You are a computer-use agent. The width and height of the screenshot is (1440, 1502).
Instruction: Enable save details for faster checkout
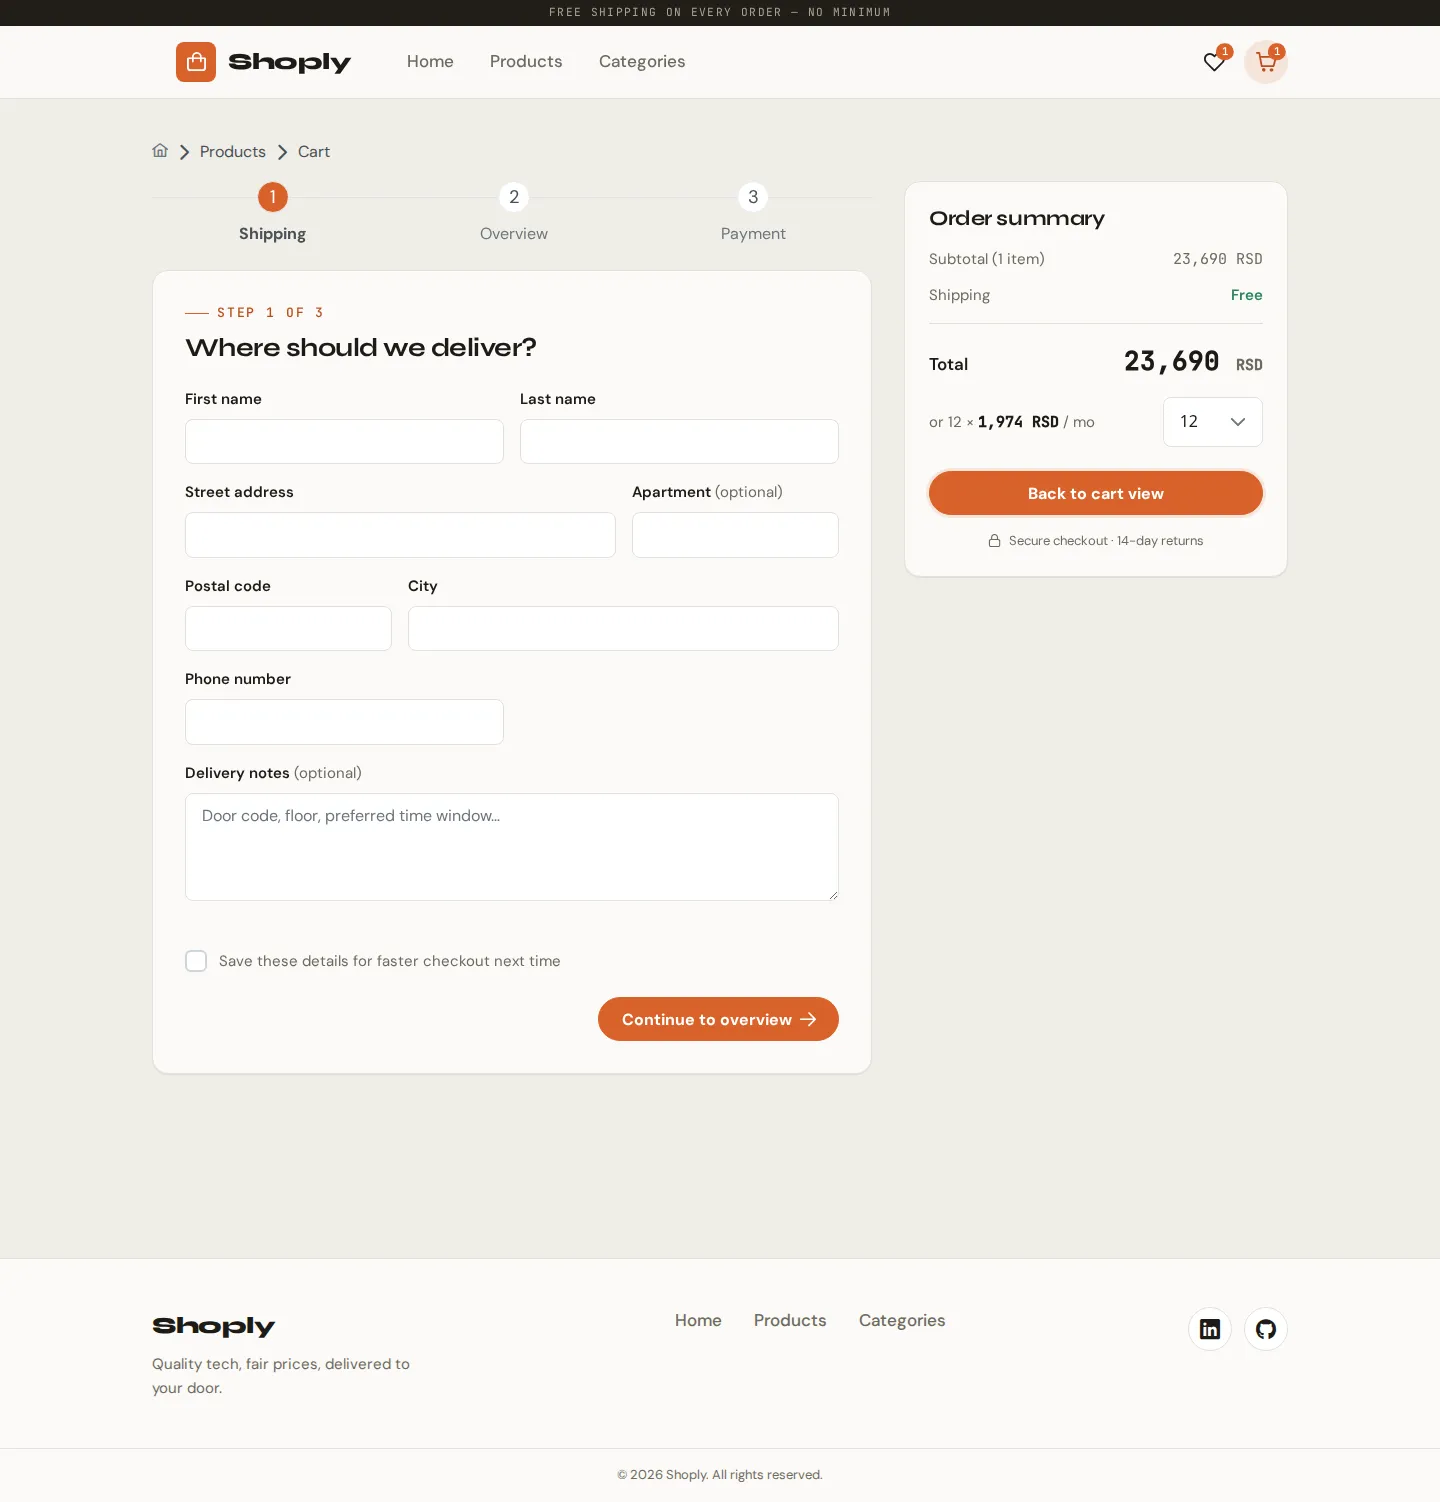coord(196,961)
